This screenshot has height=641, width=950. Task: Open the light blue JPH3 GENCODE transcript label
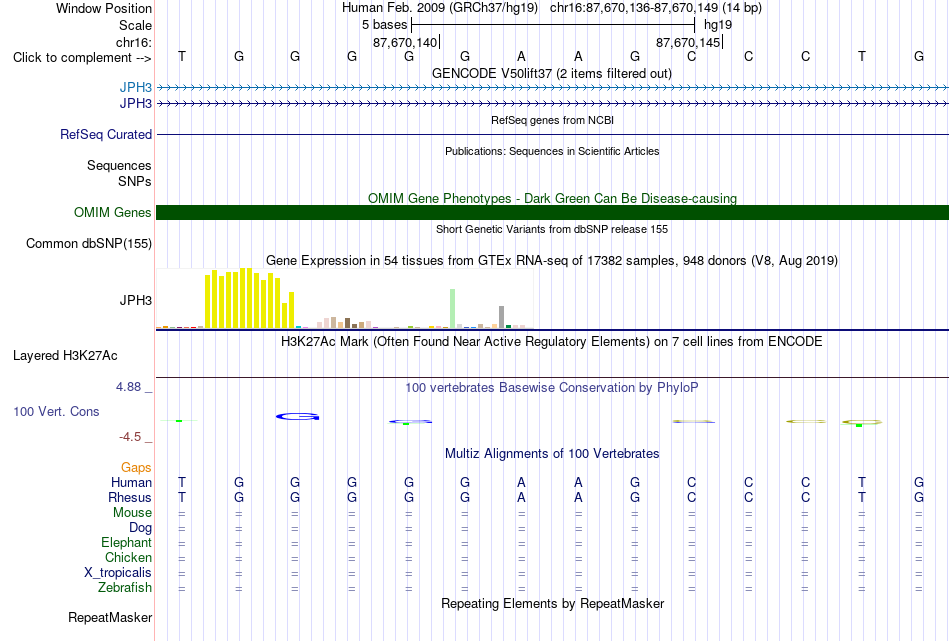click(x=136, y=87)
